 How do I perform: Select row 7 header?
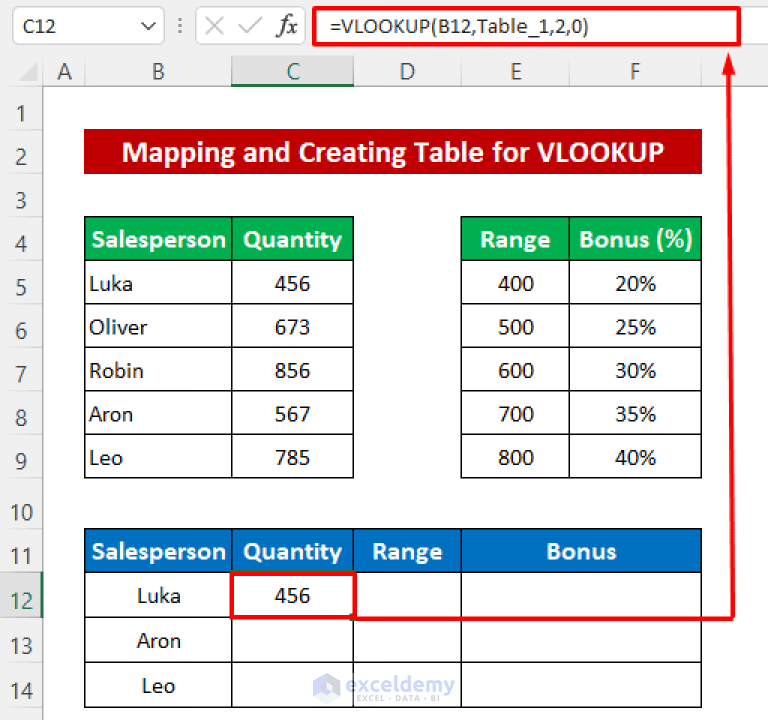pos(21,369)
